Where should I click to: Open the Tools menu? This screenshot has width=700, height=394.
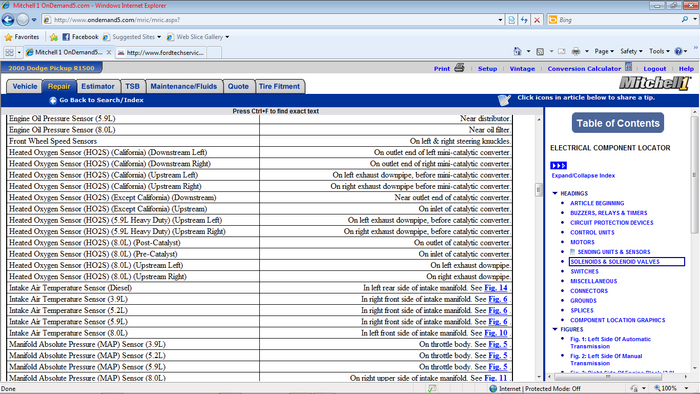point(659,51)
